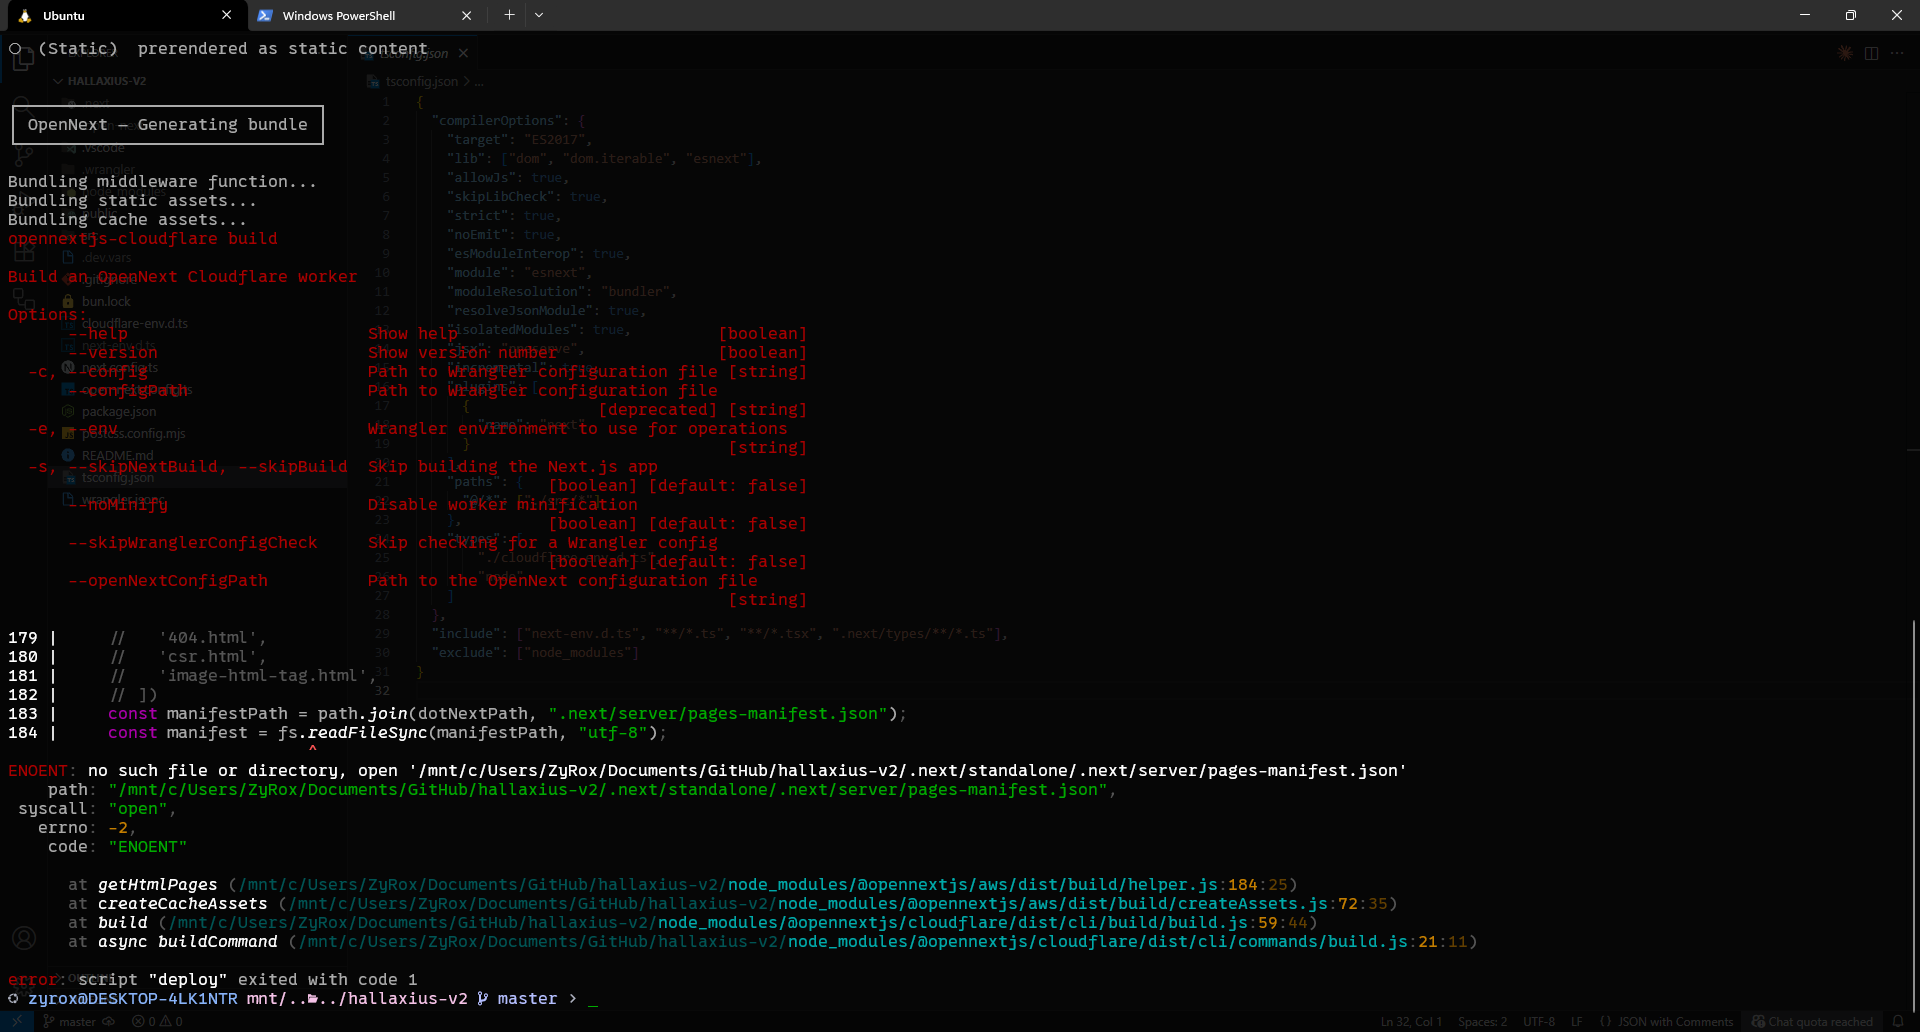
Task: Click the terminal prompt input line
Action: [x=592, y=999]
